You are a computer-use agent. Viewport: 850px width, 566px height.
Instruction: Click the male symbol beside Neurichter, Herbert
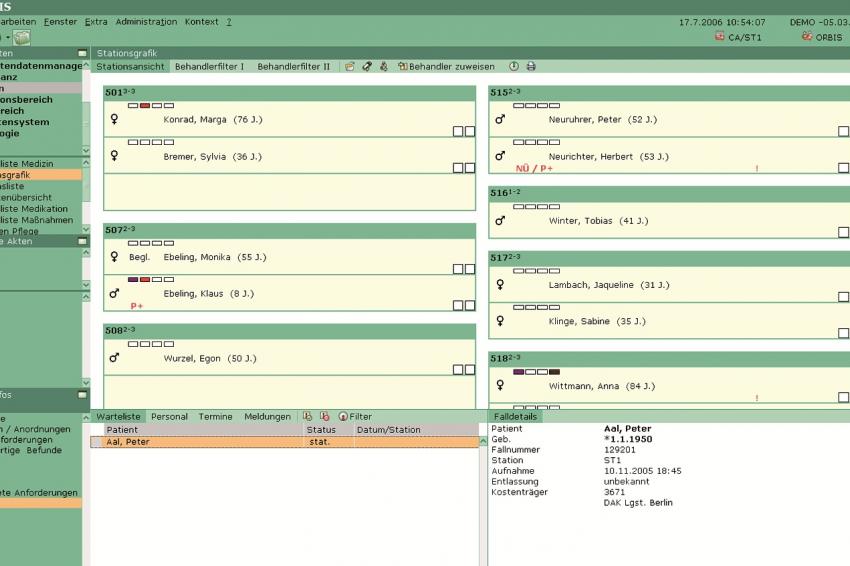[x=500, y=156]
